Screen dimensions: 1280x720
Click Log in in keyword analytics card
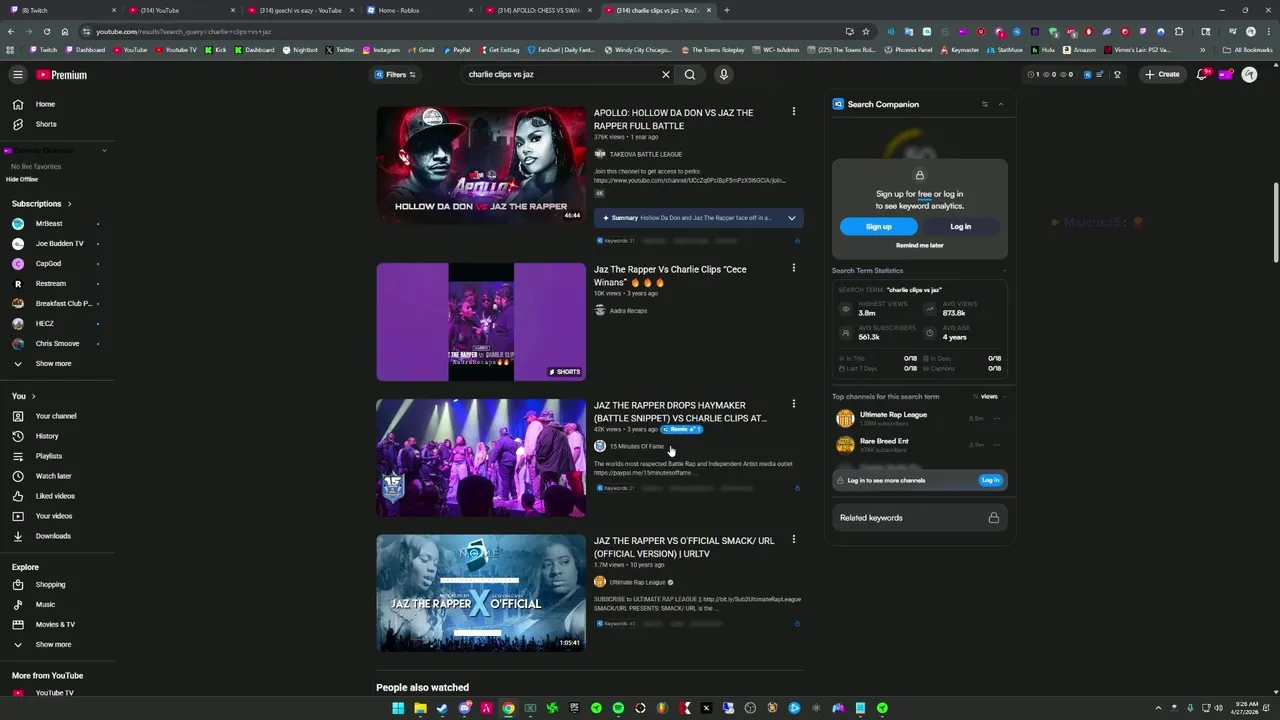point(961,227)
